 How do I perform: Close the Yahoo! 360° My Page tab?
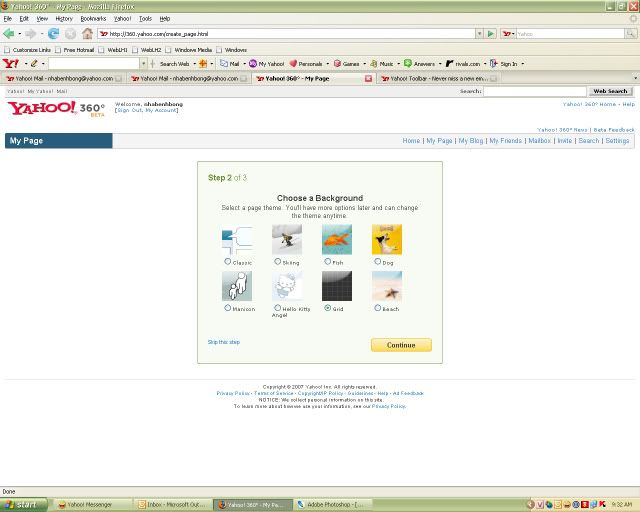click(368, 78)
